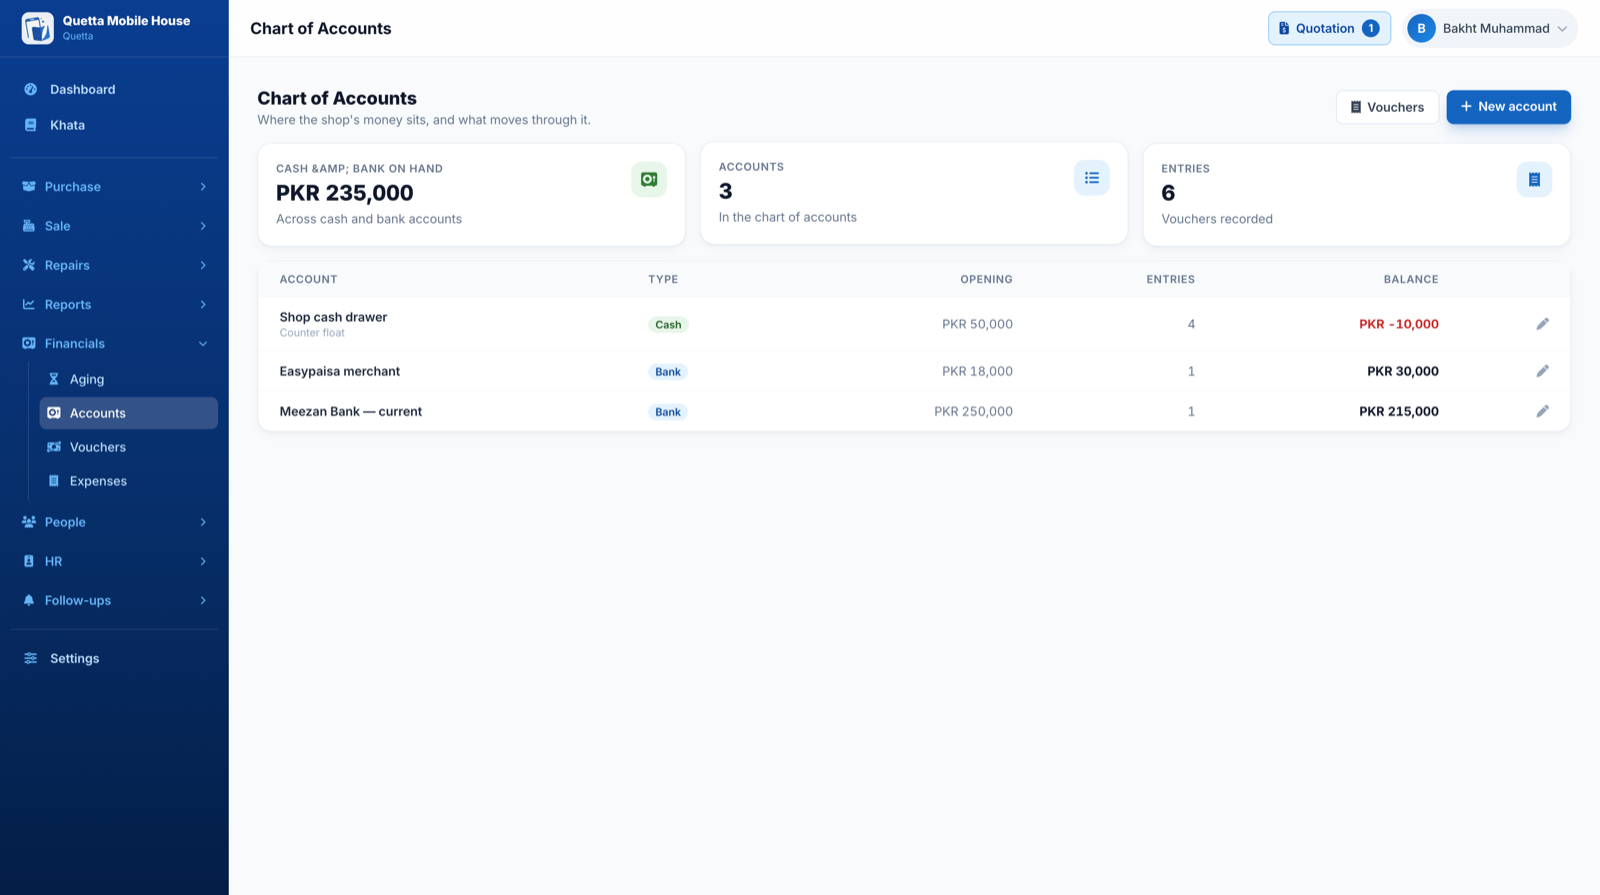Click the New account button

[x=1508, y=107]
